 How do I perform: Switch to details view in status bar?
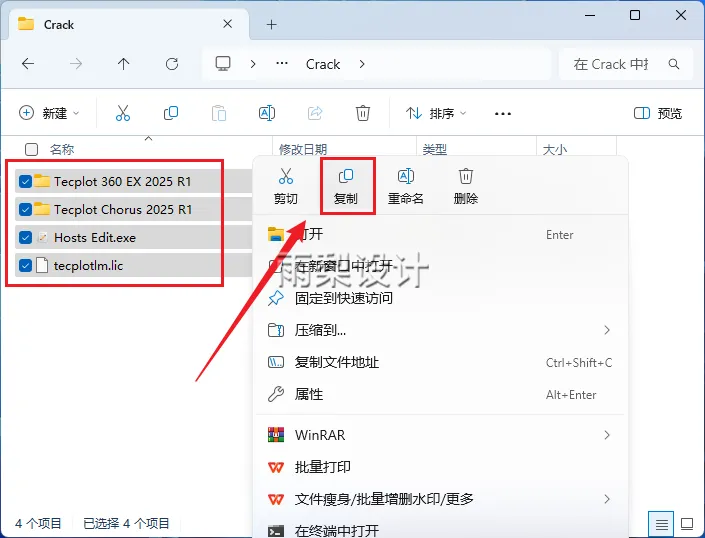(x=661, y=524)
